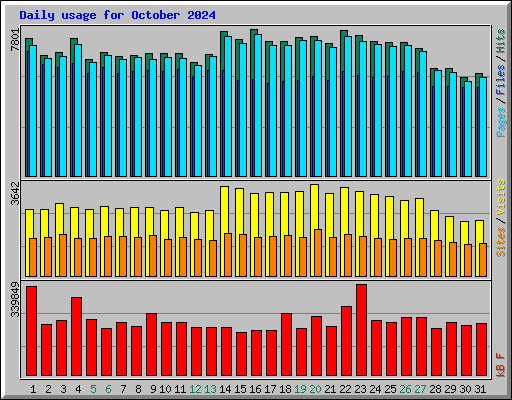Screen dimensions: 512x400
Task: Click green weekend day 5 label
Action: click(93, 389)
